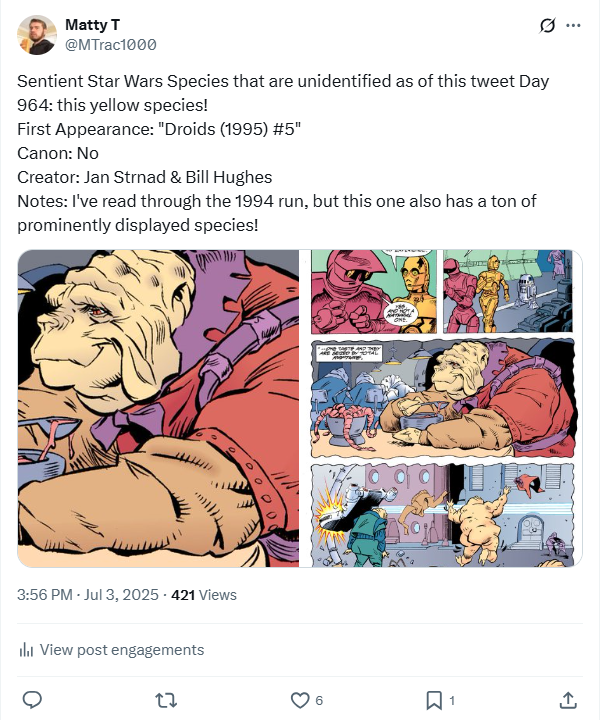Click the 3:56 PM Jul 3, 2025 timestamp
This screenshot has width=603, height=720.
click(x=90, y=595)
